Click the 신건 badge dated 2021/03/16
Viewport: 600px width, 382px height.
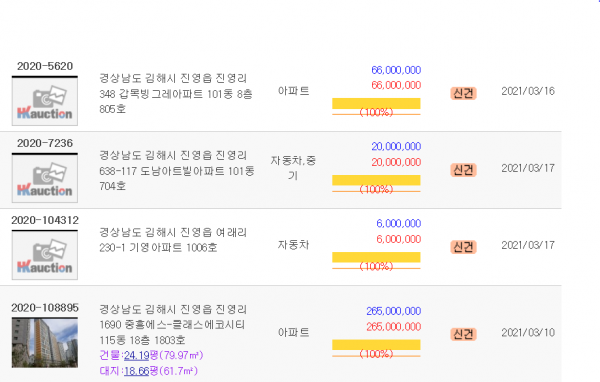pos(463,93)
